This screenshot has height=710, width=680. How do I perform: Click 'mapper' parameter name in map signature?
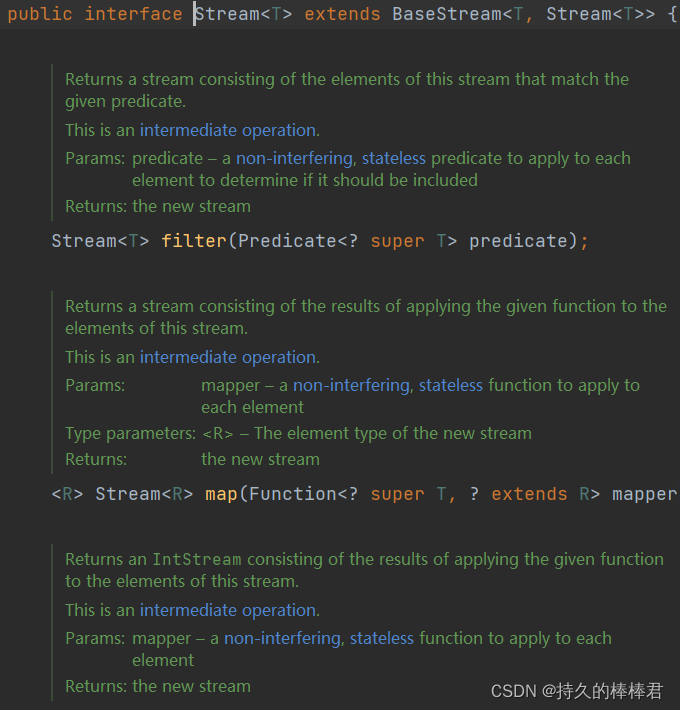645,494
